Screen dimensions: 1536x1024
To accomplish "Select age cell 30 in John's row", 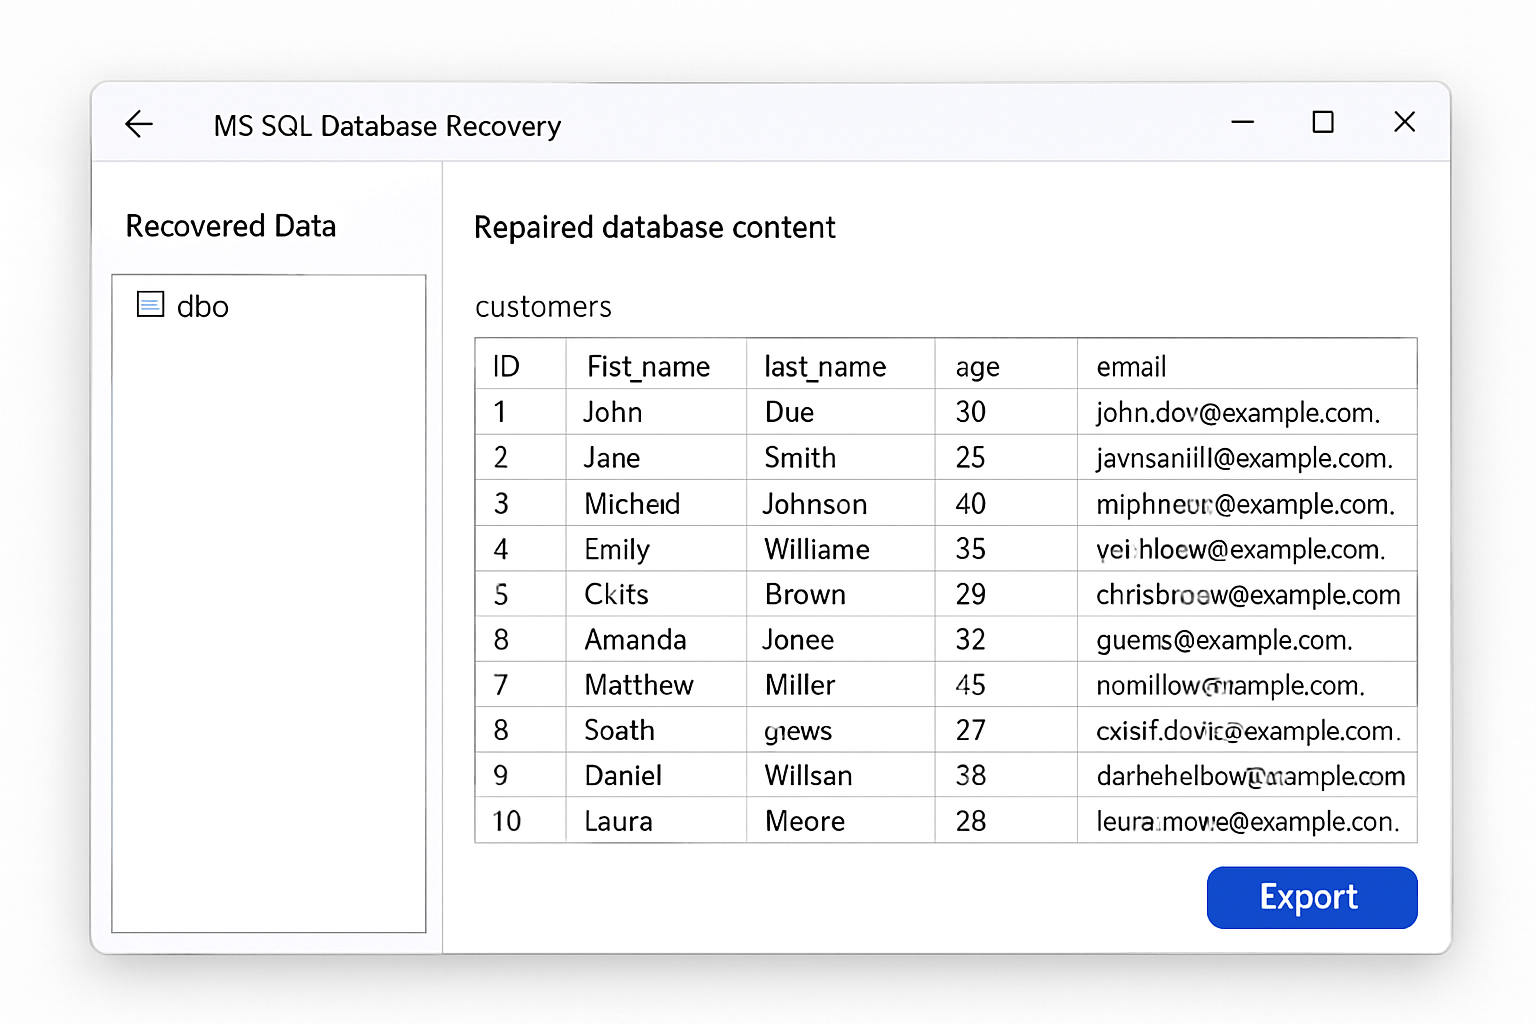I will click(x=1006, y=412).
